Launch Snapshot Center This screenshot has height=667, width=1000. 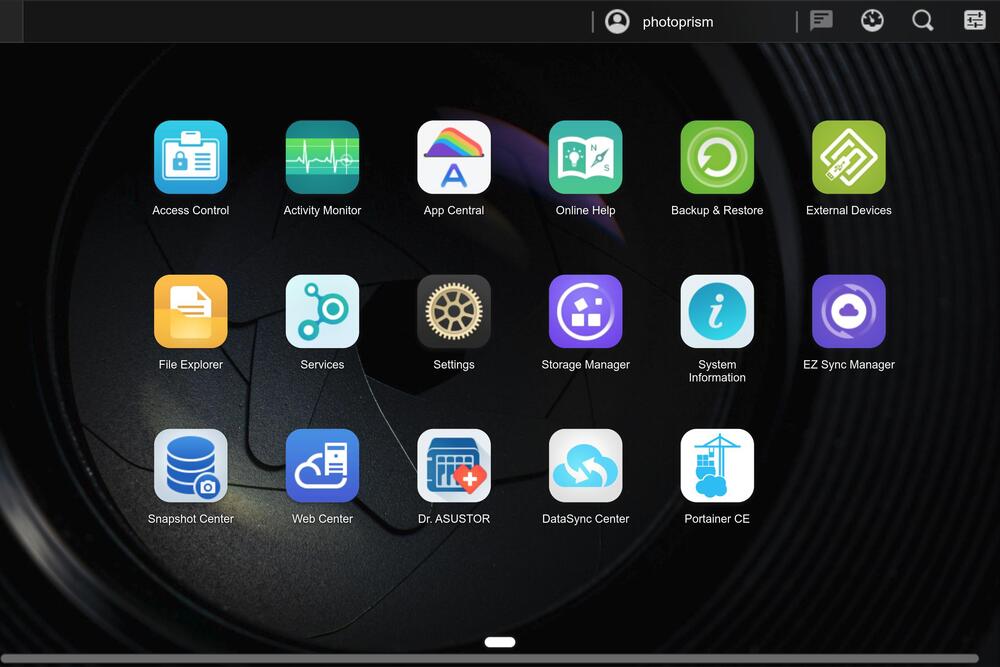point(190,465)
